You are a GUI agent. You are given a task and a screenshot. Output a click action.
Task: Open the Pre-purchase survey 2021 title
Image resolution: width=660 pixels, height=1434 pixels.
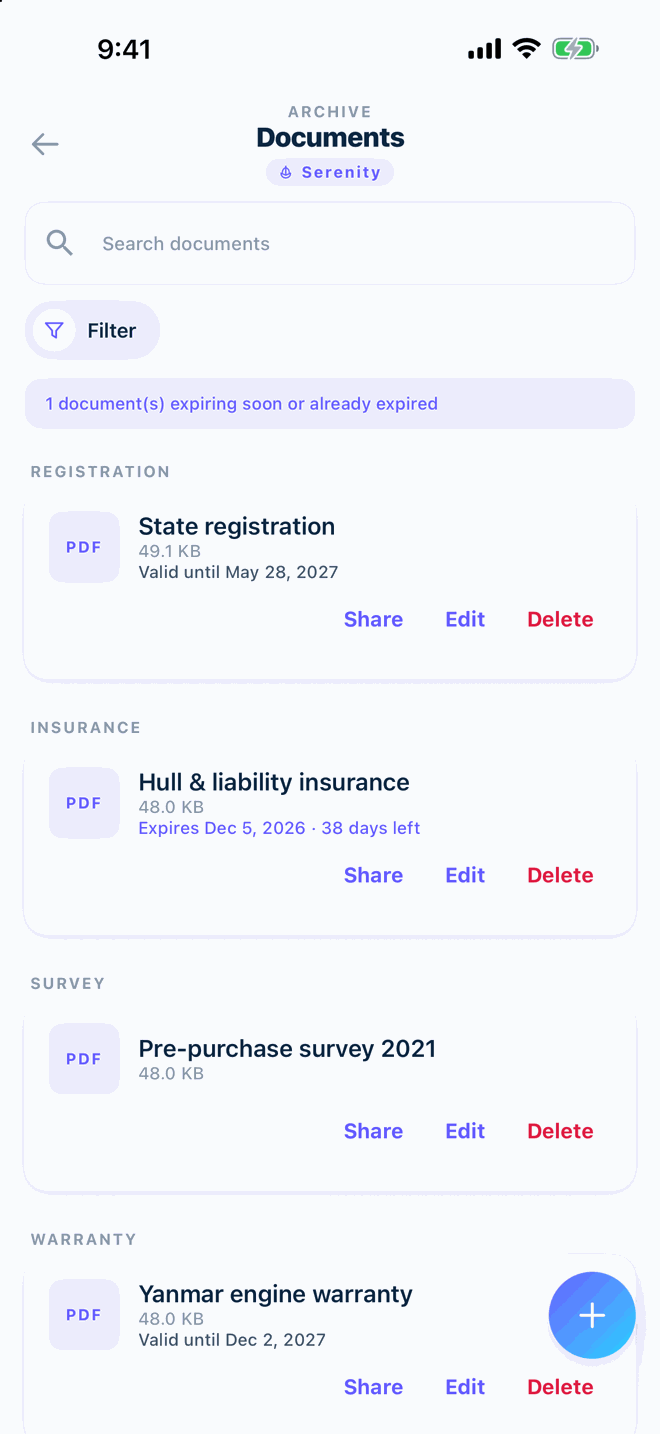point(287,1048)
